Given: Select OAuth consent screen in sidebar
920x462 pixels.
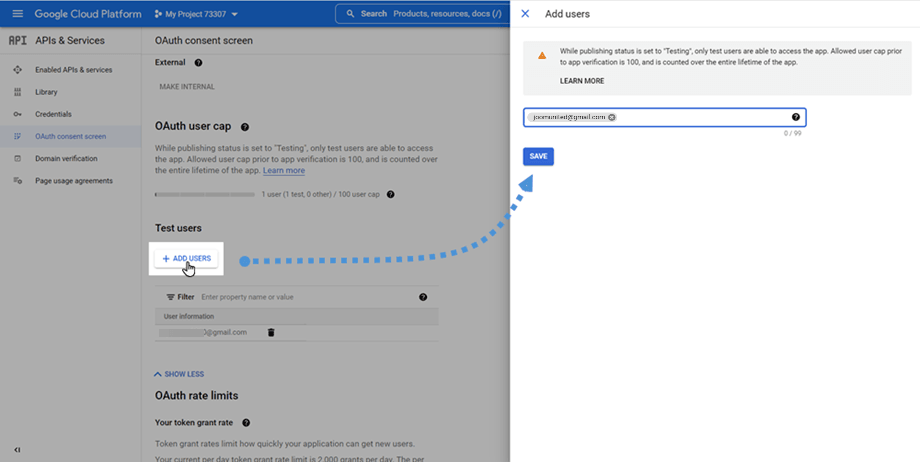Looking at the screenshot, I should [x=70, y=136].
